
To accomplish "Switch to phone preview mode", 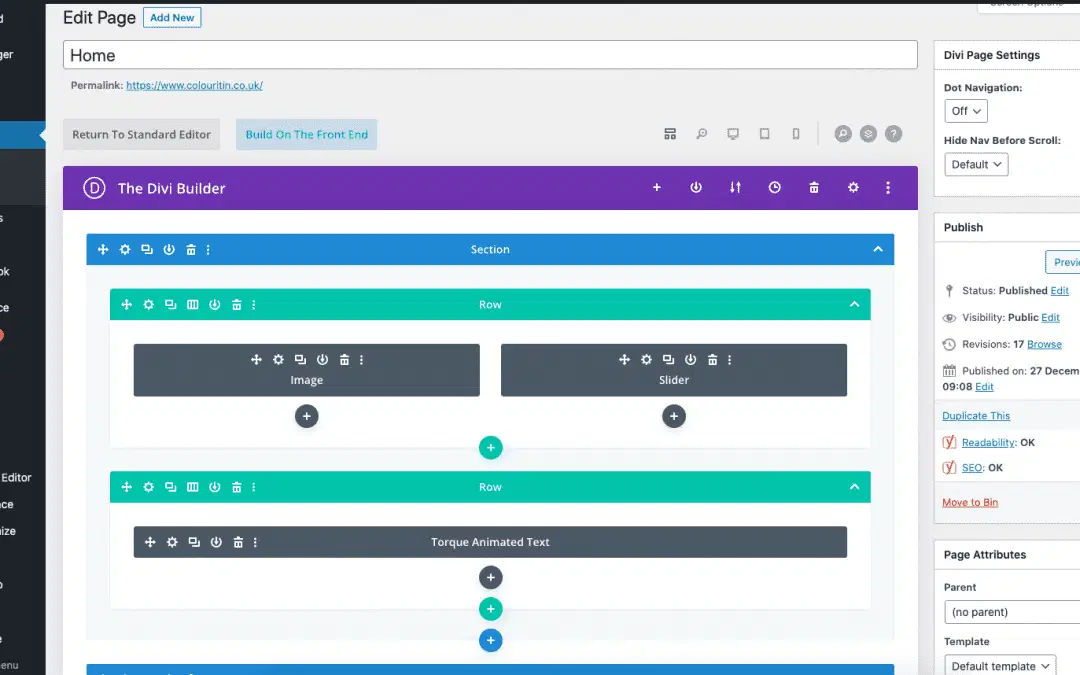I will pos(795,132).
